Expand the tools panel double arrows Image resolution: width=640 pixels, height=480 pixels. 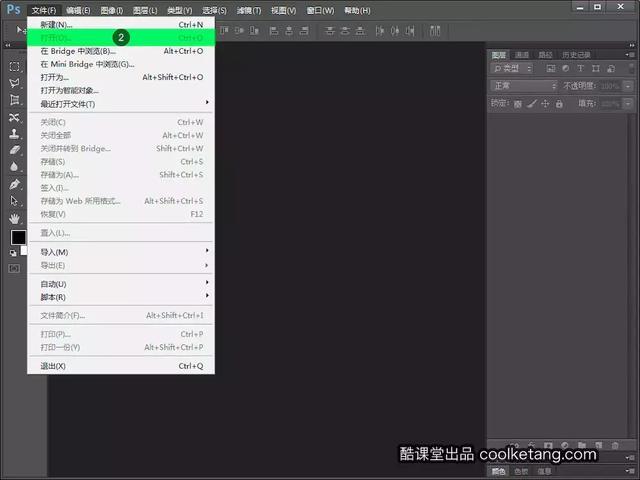[7, 45]
